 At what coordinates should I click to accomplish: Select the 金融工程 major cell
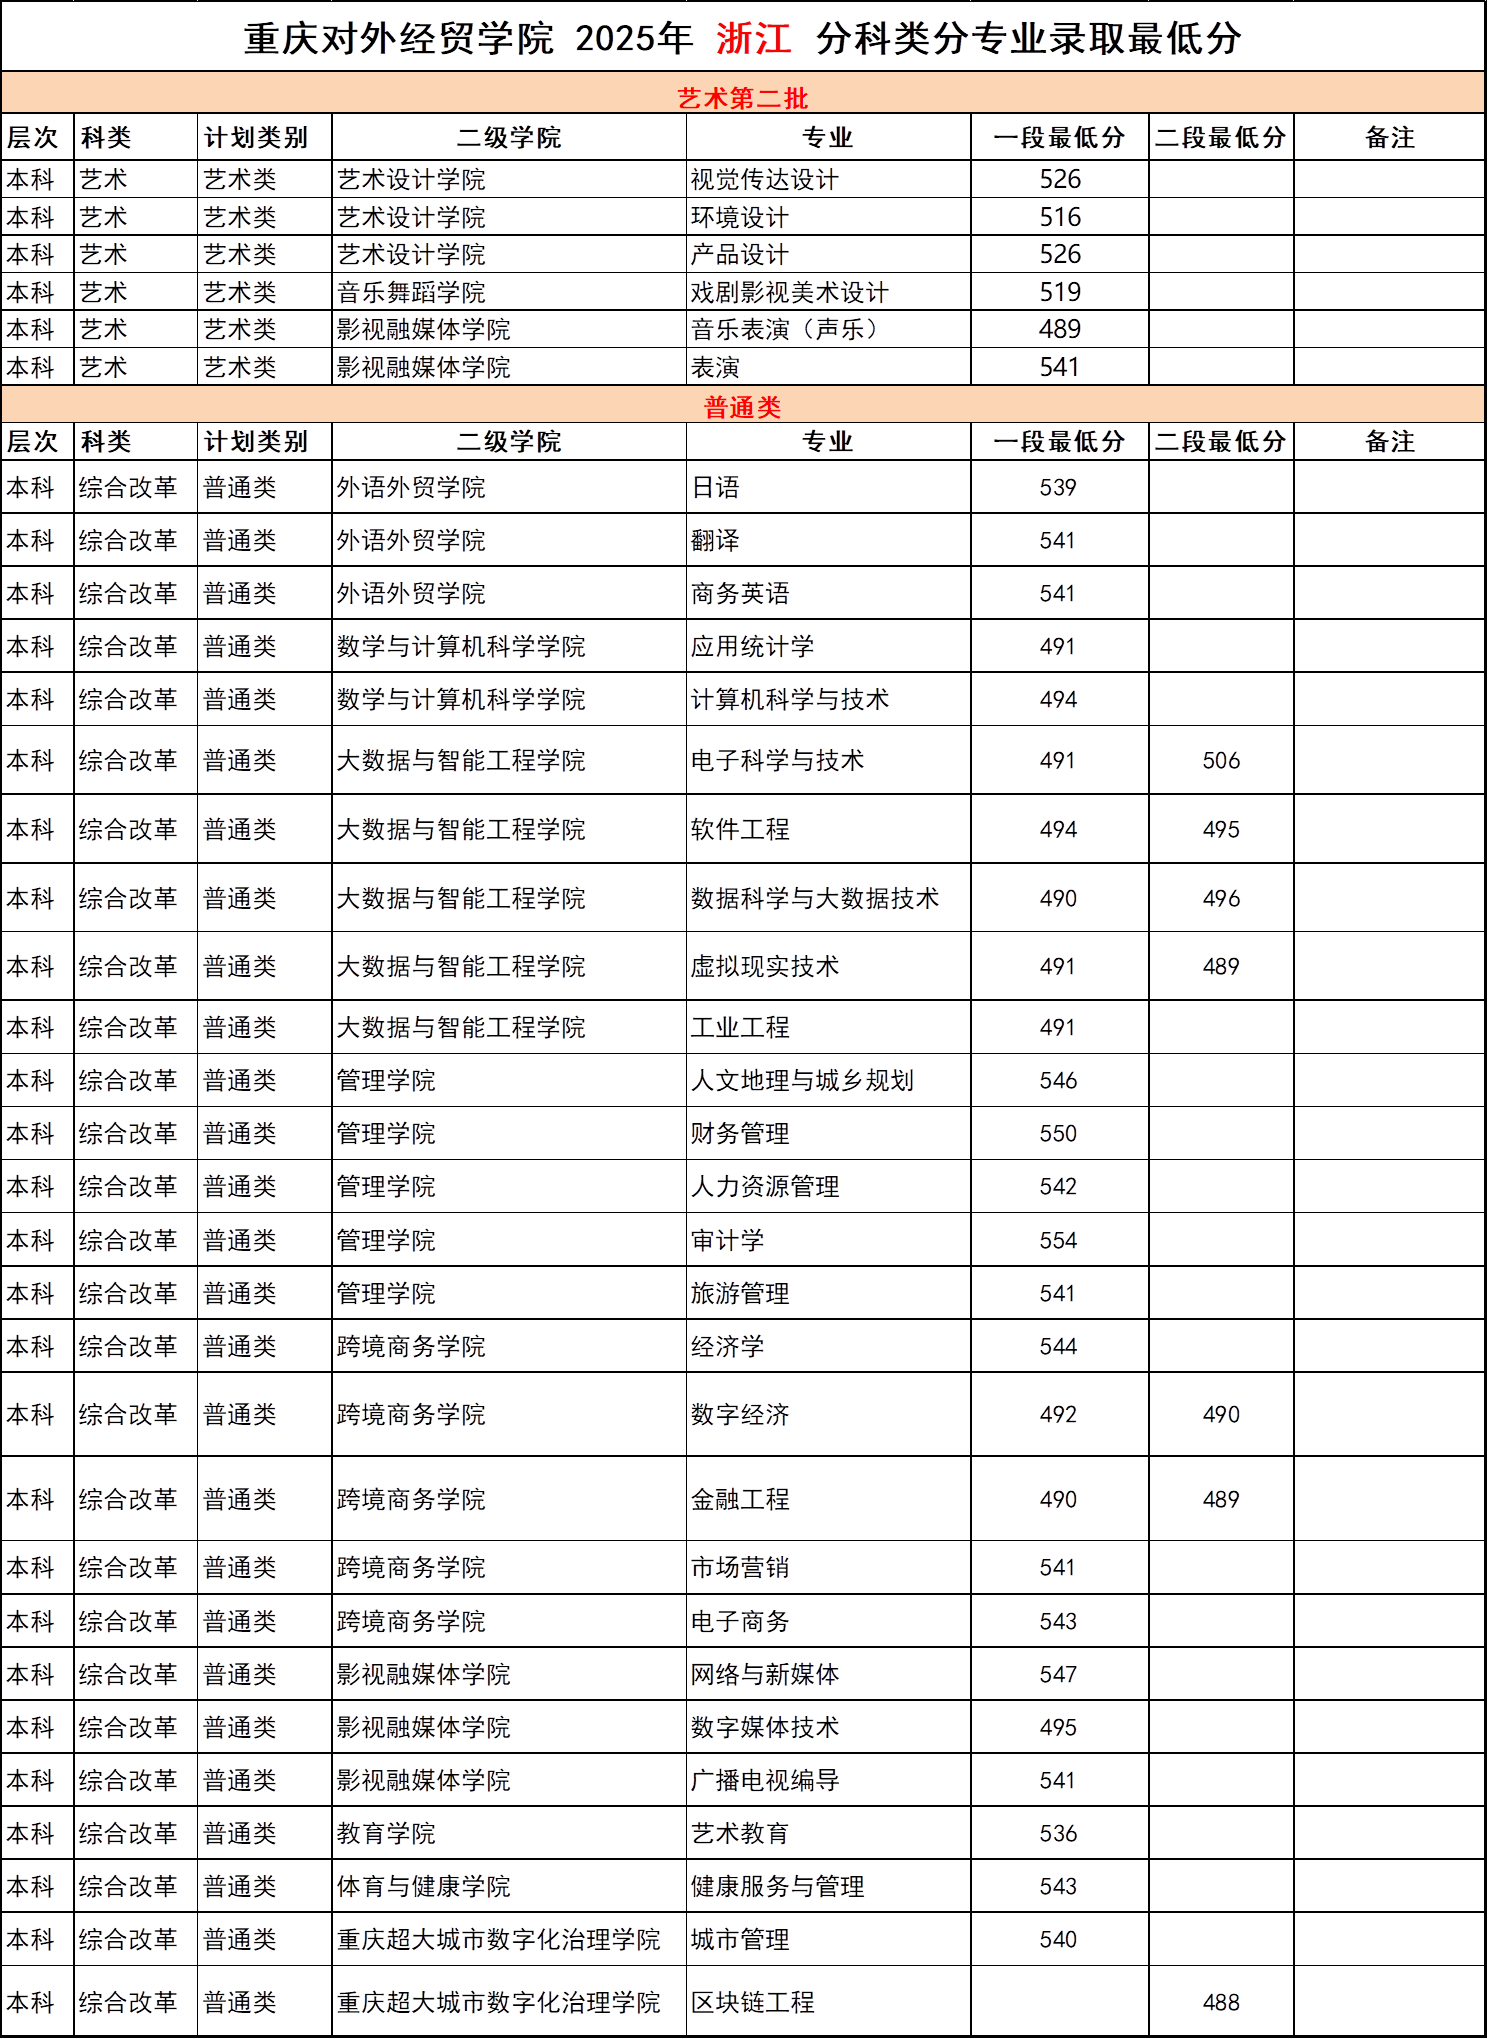740,1500
